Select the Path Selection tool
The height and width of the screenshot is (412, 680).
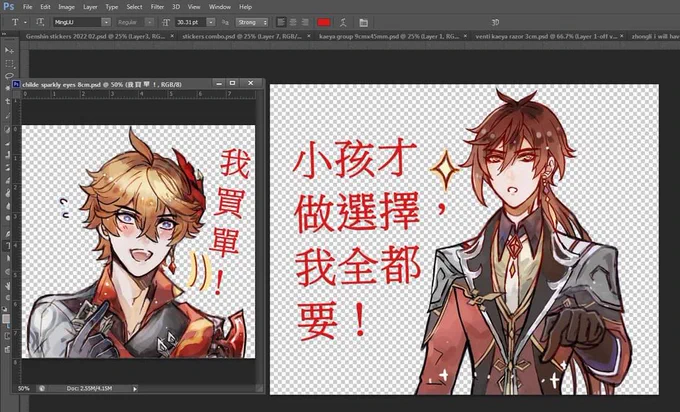(x=8, y=258)
